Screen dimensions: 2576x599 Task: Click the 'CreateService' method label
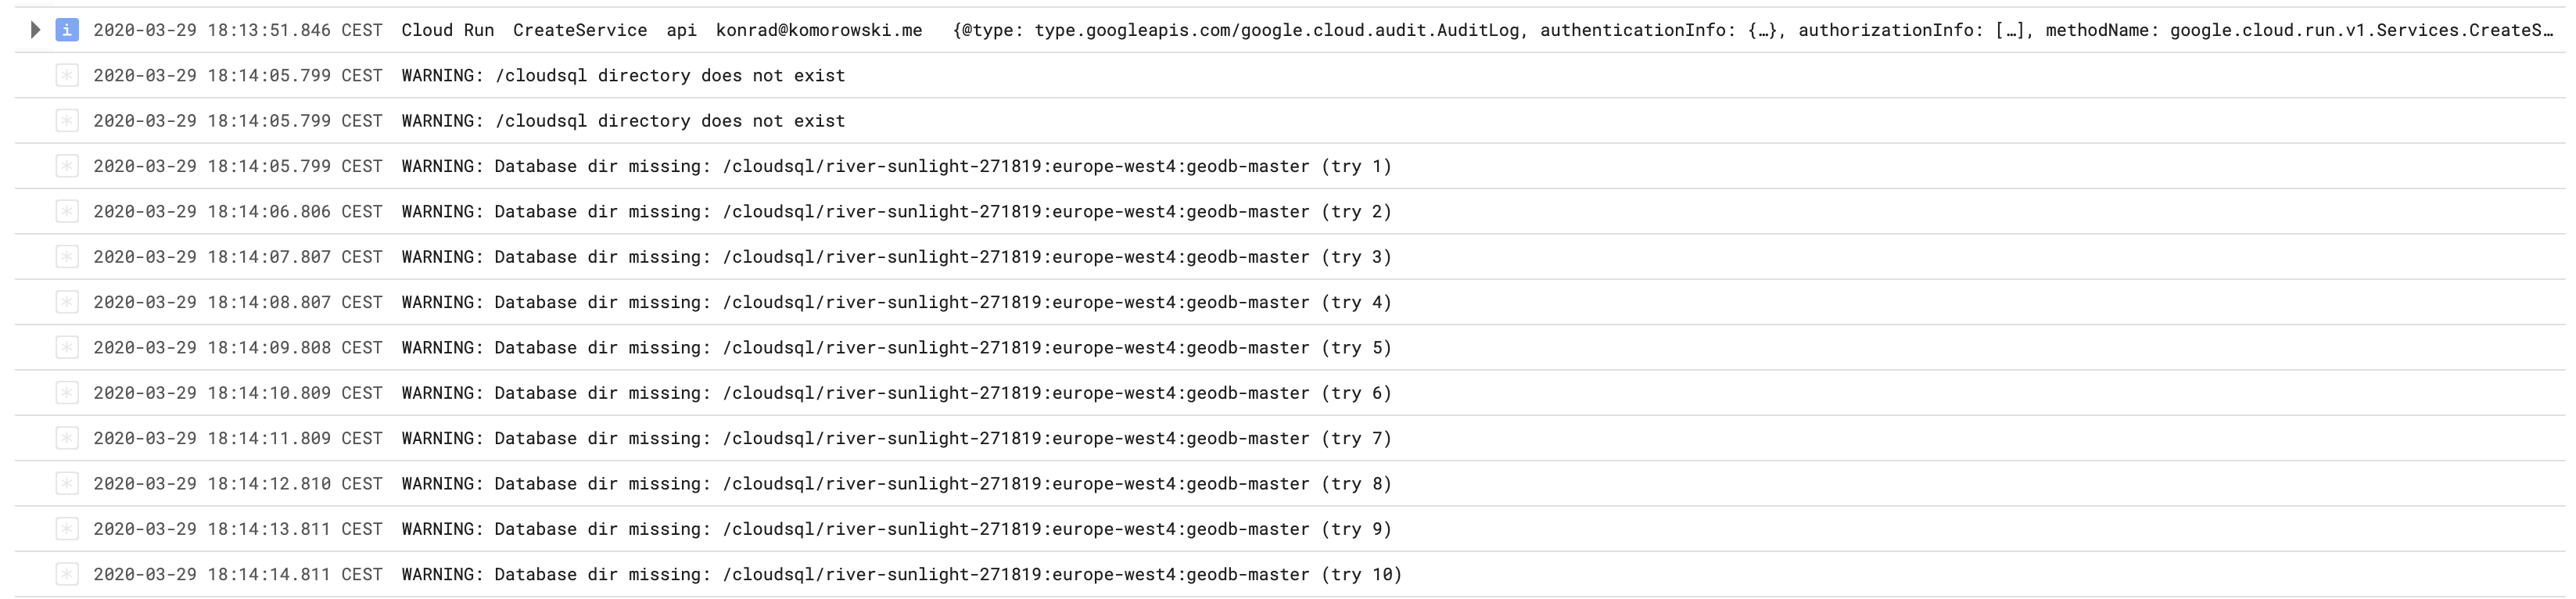(x=580, y=30)
